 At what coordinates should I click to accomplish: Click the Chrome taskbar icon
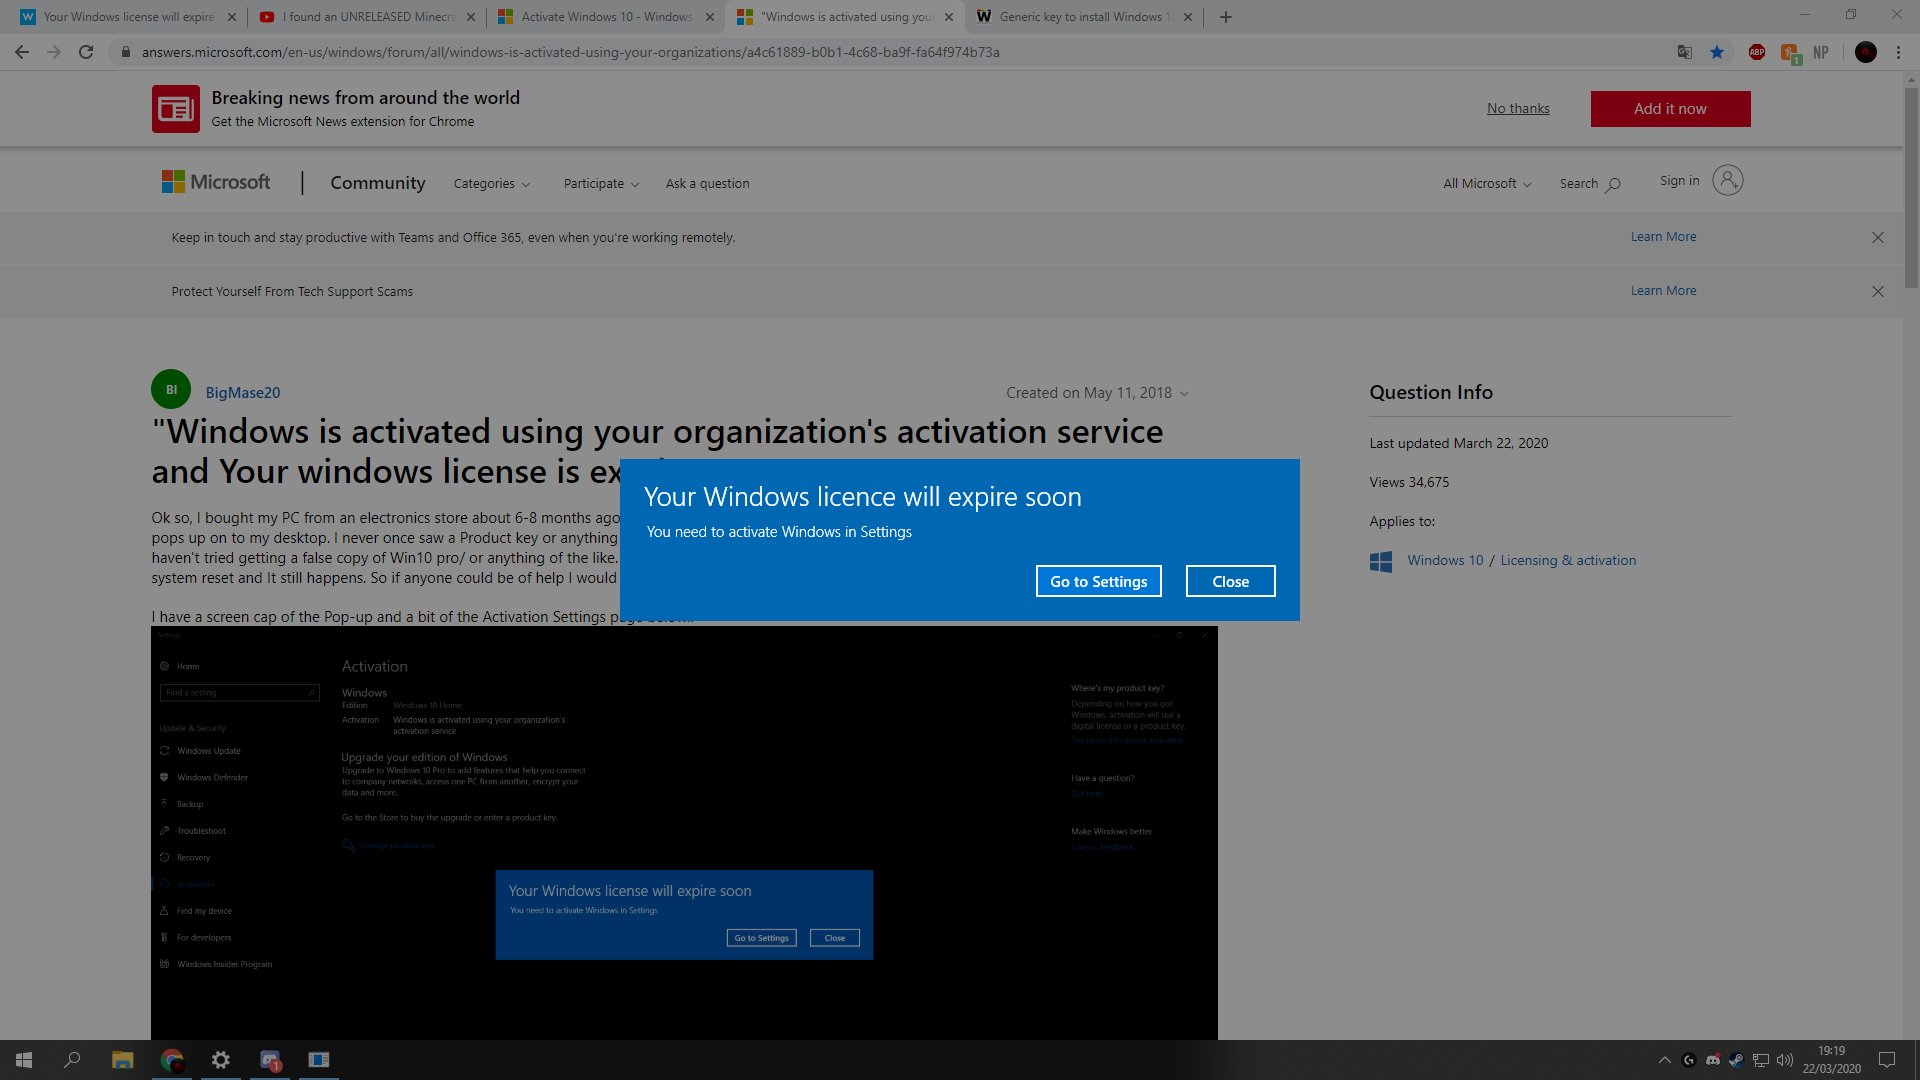point(172,1060)
